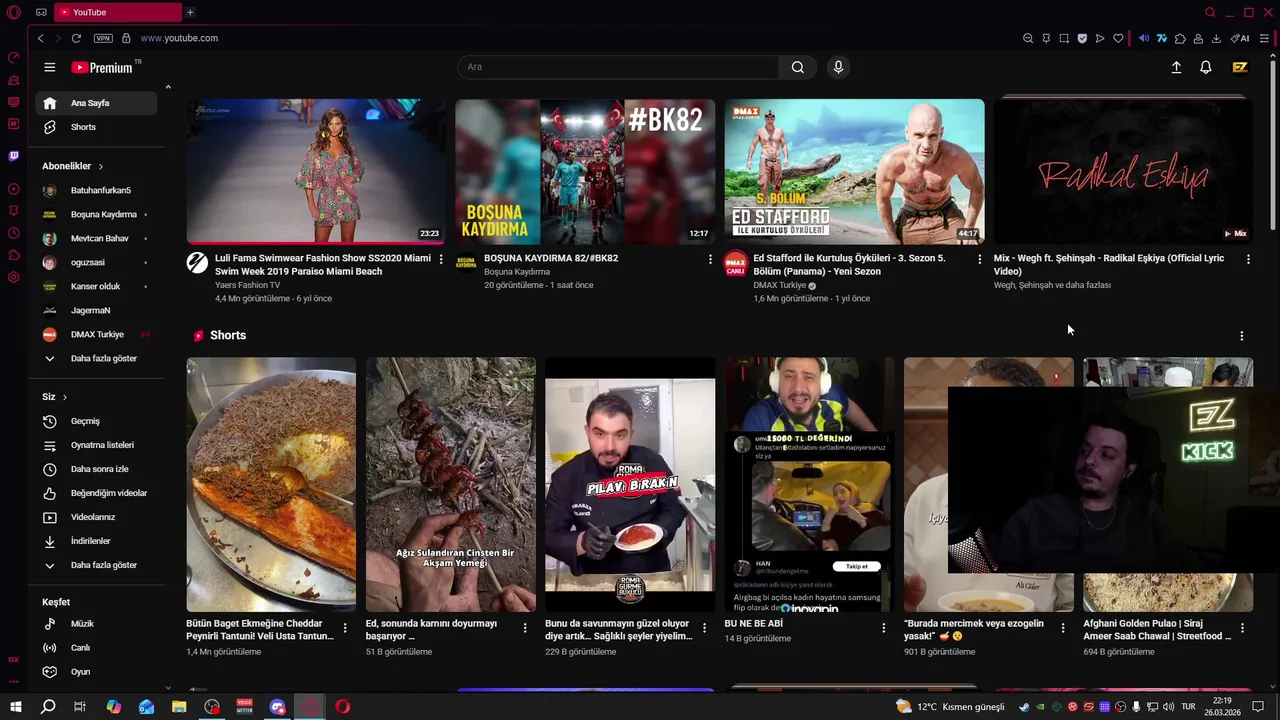Image resolution: width=1280 pixels, height=720 pixels.
Task: Open the Opera sidebar settings gear
Action: [x=14, y=277]
